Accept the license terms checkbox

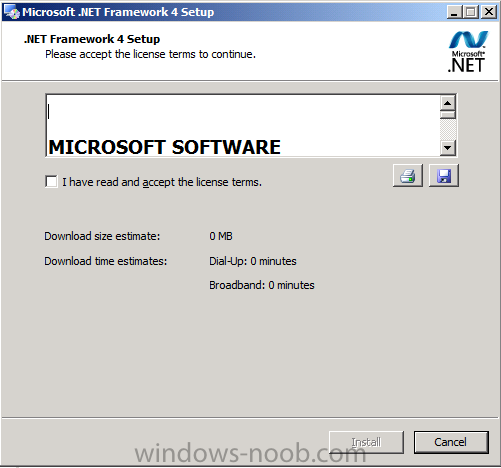coord(51,182)
